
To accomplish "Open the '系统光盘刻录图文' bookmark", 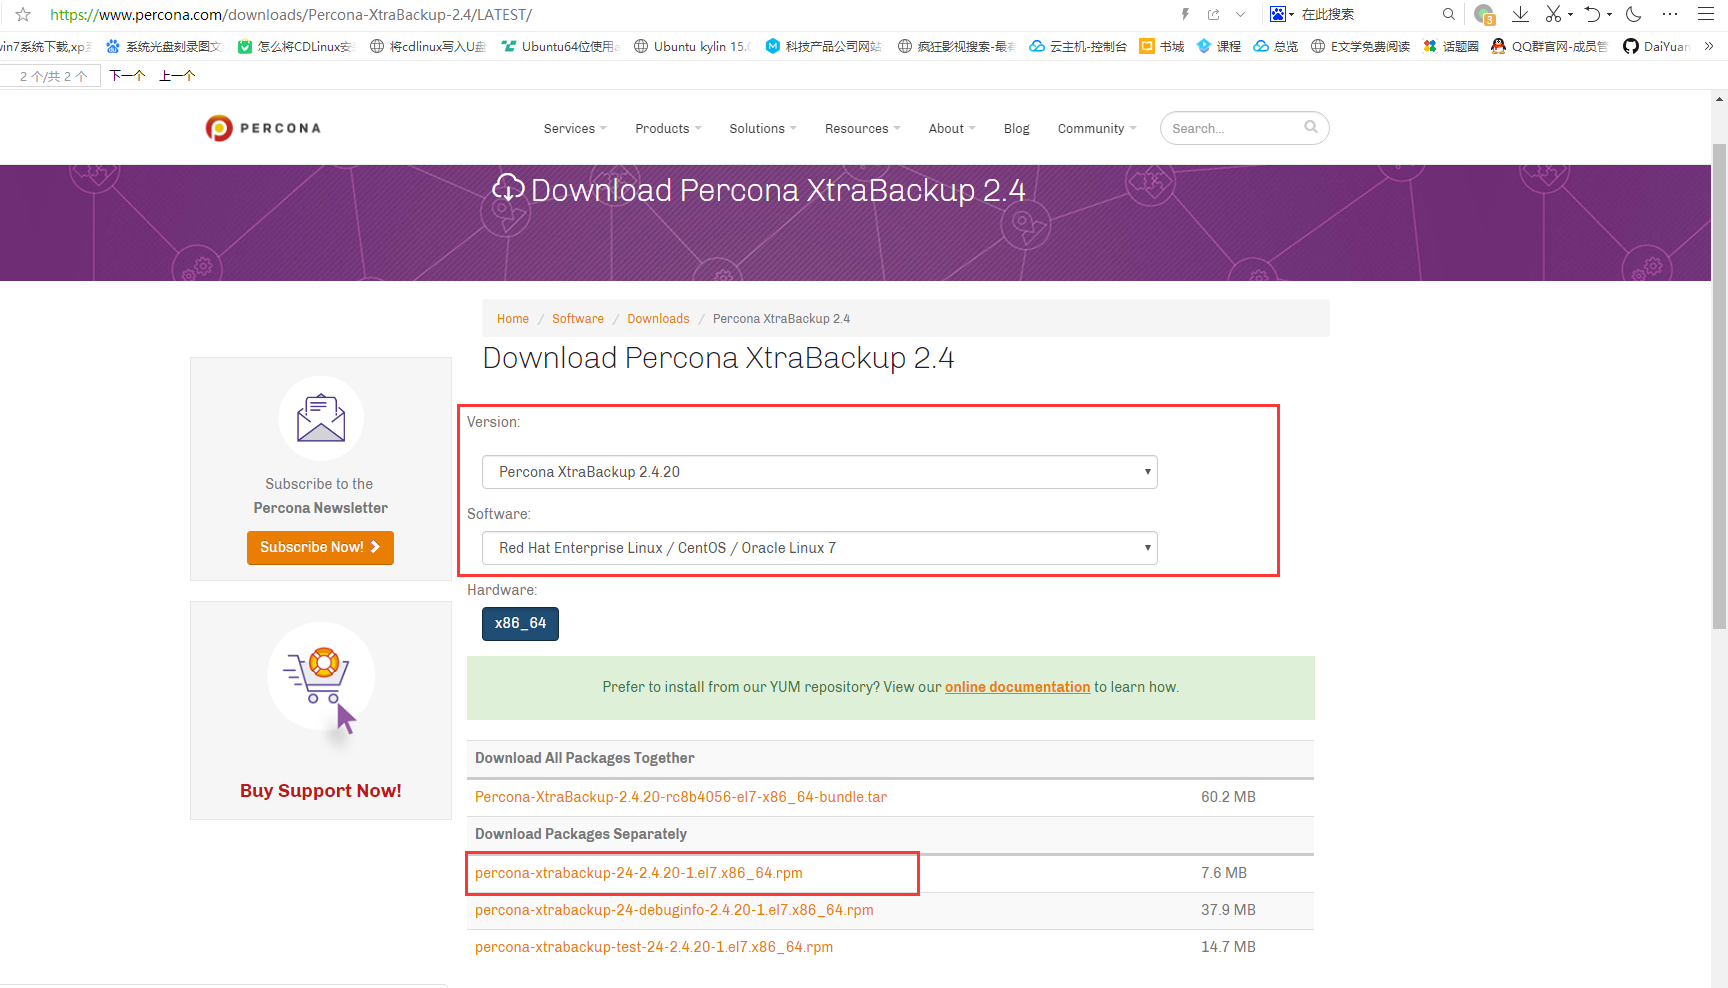I will pos(164,47).
